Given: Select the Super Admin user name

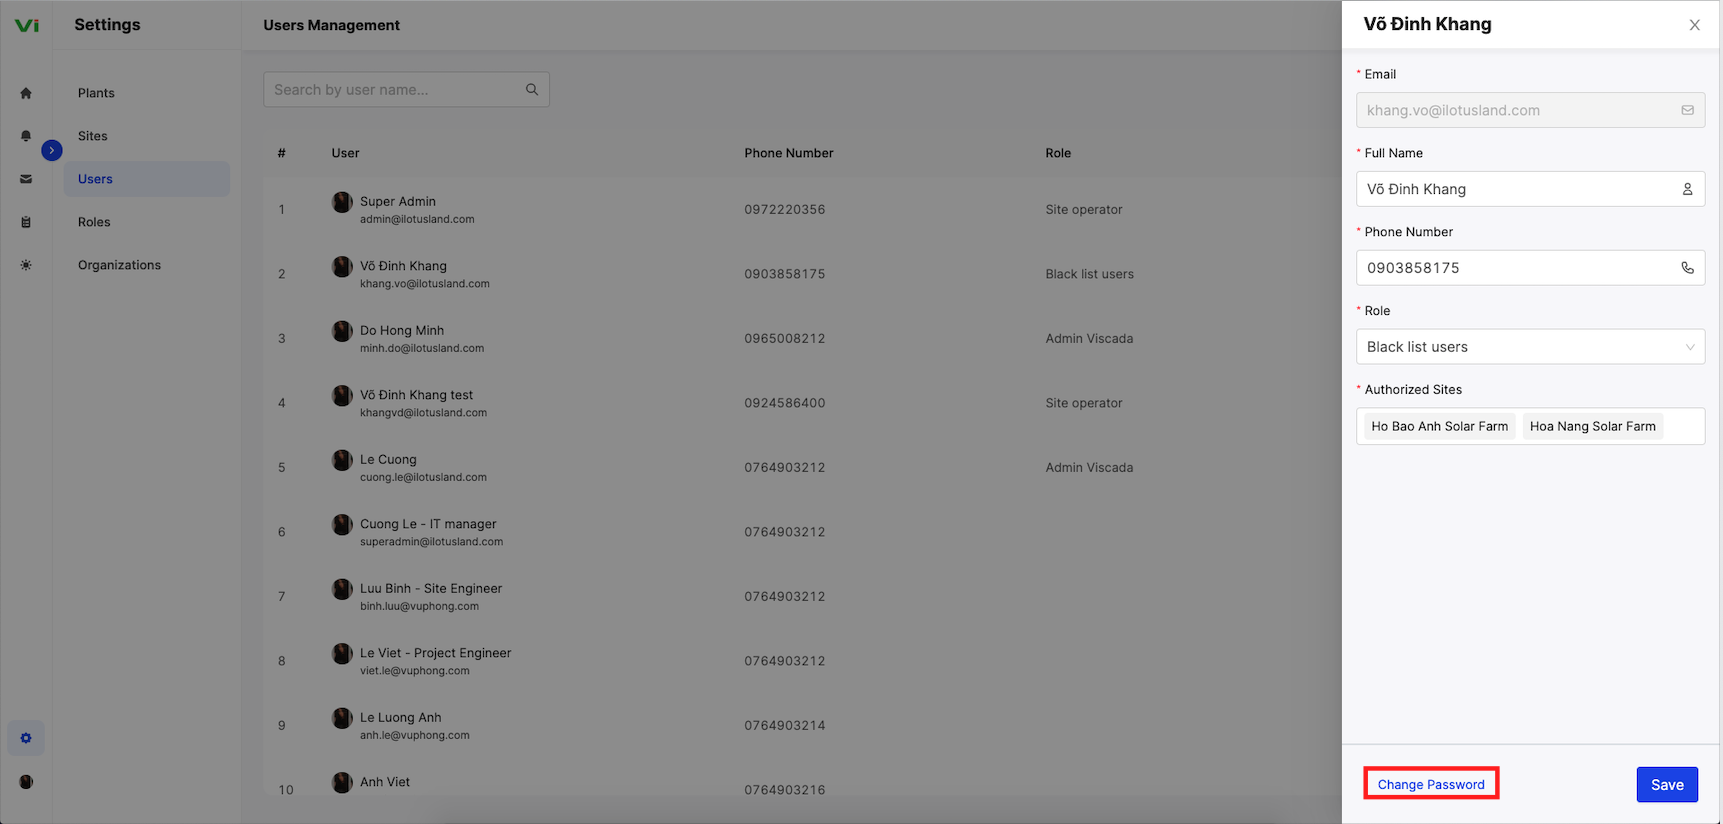Looking at the screenshot, I should [x=398, y=201].
